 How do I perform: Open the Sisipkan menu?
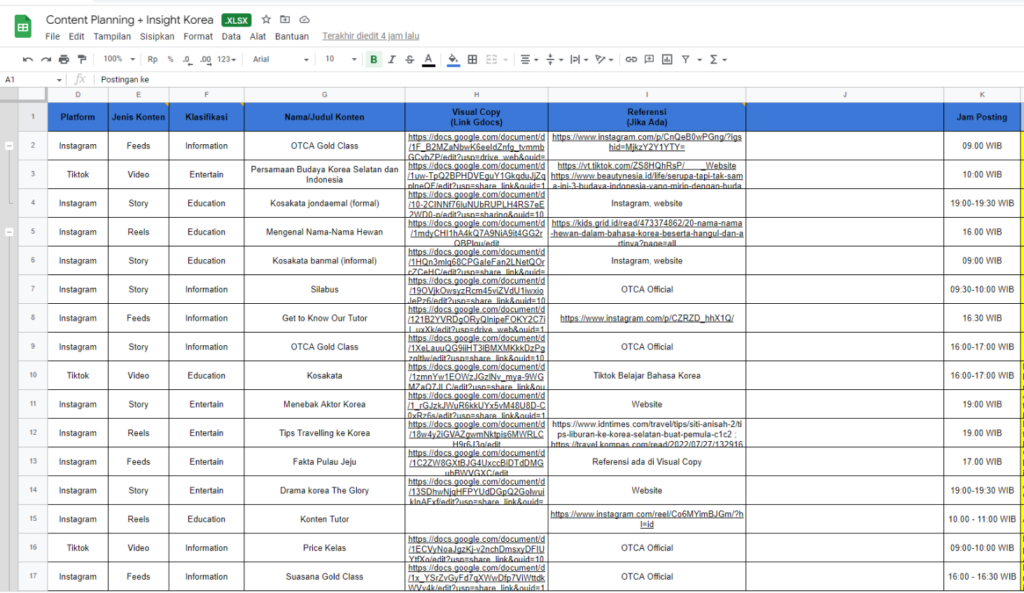[157, 37]
